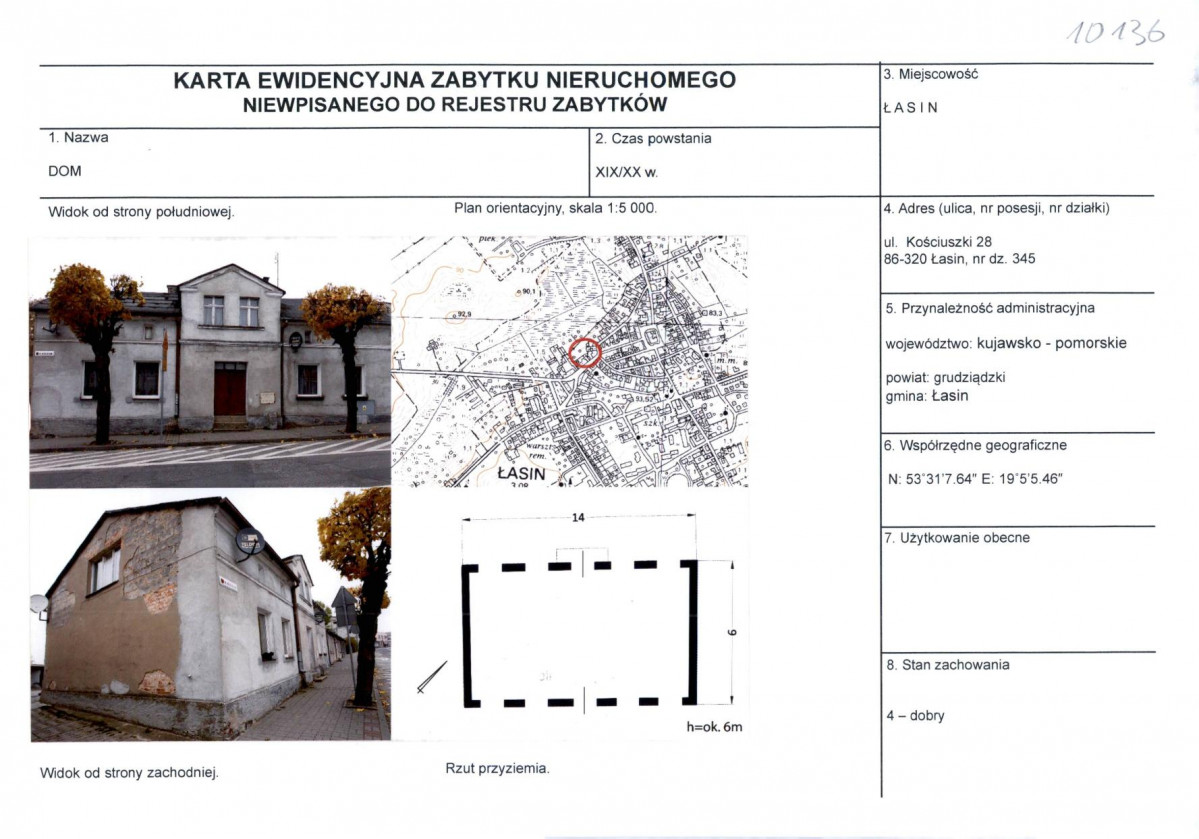Click the '8. Stan zachowania' label
Image resolution: width=1199 pixels, height=839 pixels.
(x=947, y=665)
